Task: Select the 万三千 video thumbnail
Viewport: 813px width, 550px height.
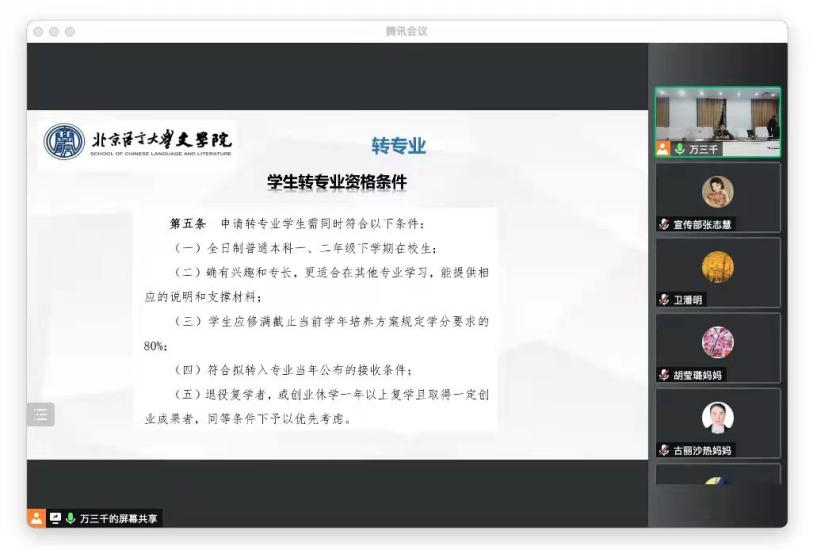Action: 717,118
